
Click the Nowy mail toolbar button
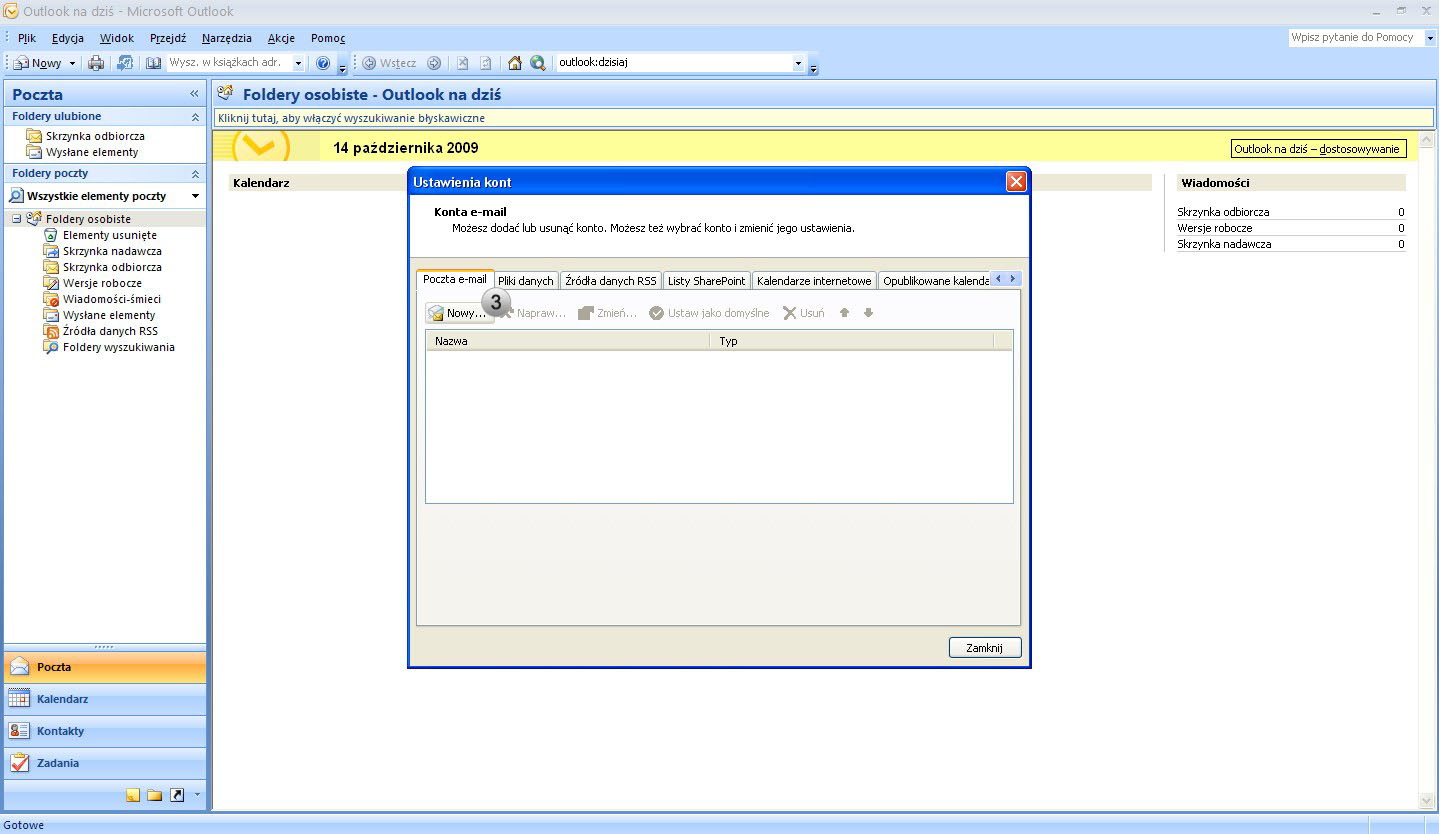pyautogui.click(x=38, y=63)
